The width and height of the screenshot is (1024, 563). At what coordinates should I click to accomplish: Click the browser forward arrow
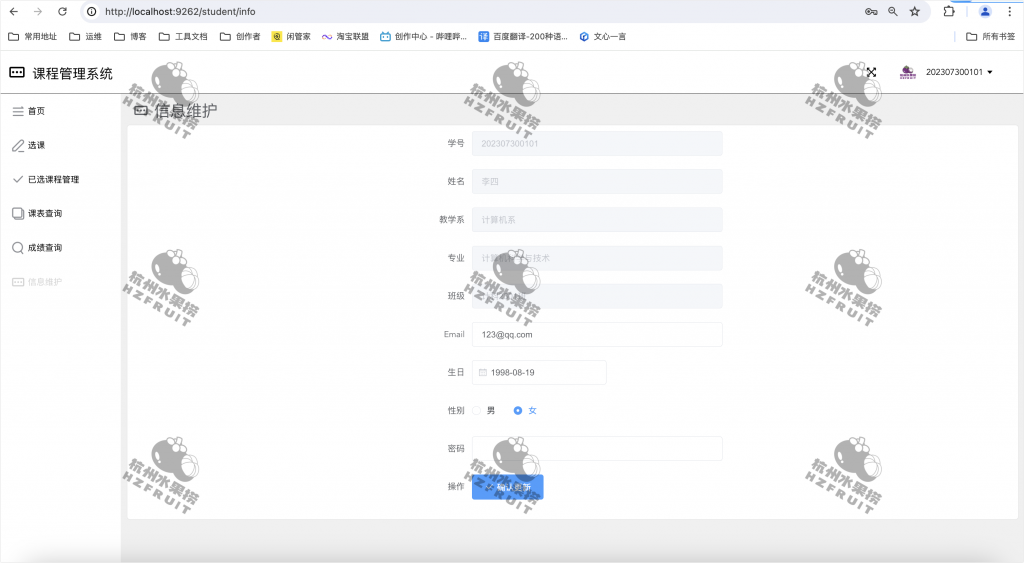pyautogui.click(x=38, y=12)
